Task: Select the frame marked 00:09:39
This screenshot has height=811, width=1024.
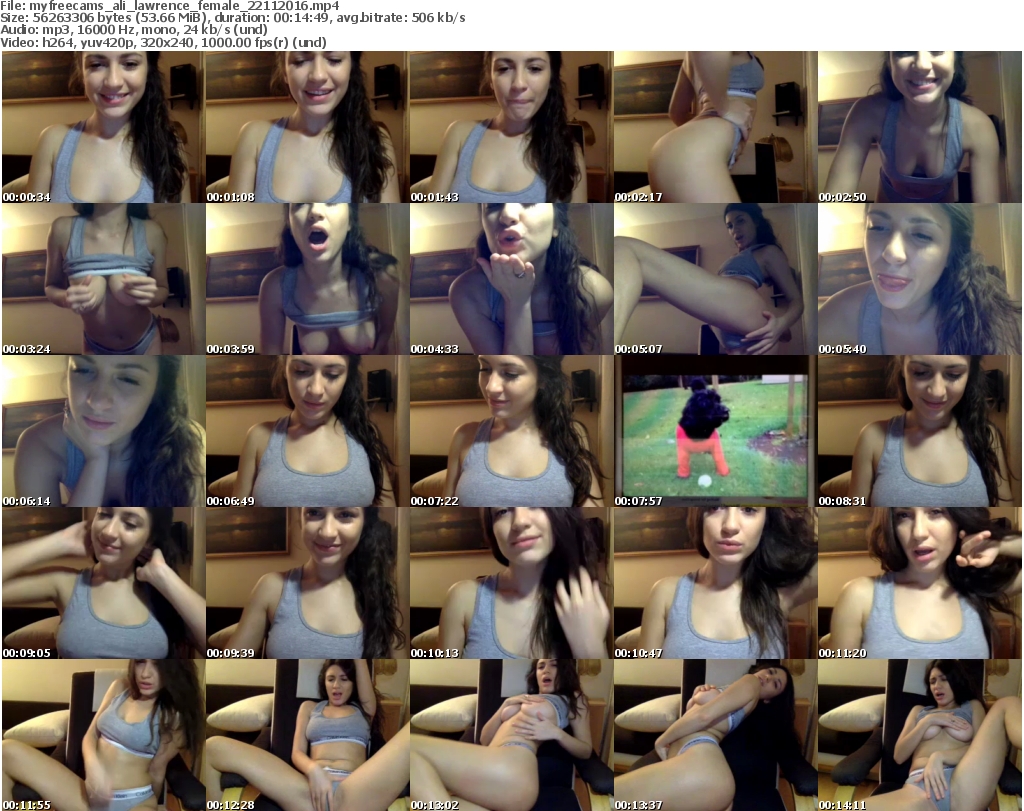Action: (x=308, y=583)
